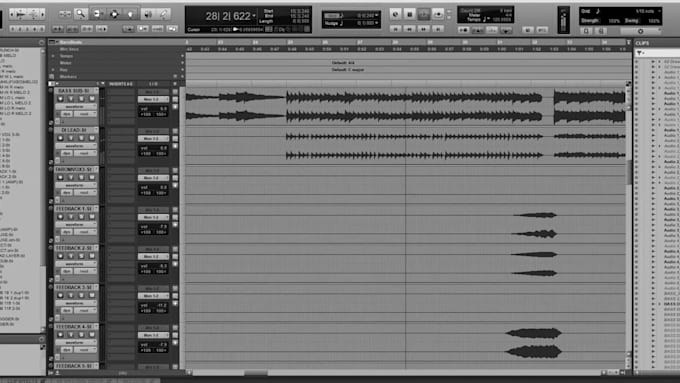Click the add button on Tempo ruler
Viewport: 680px width, 383px height.
182,56
